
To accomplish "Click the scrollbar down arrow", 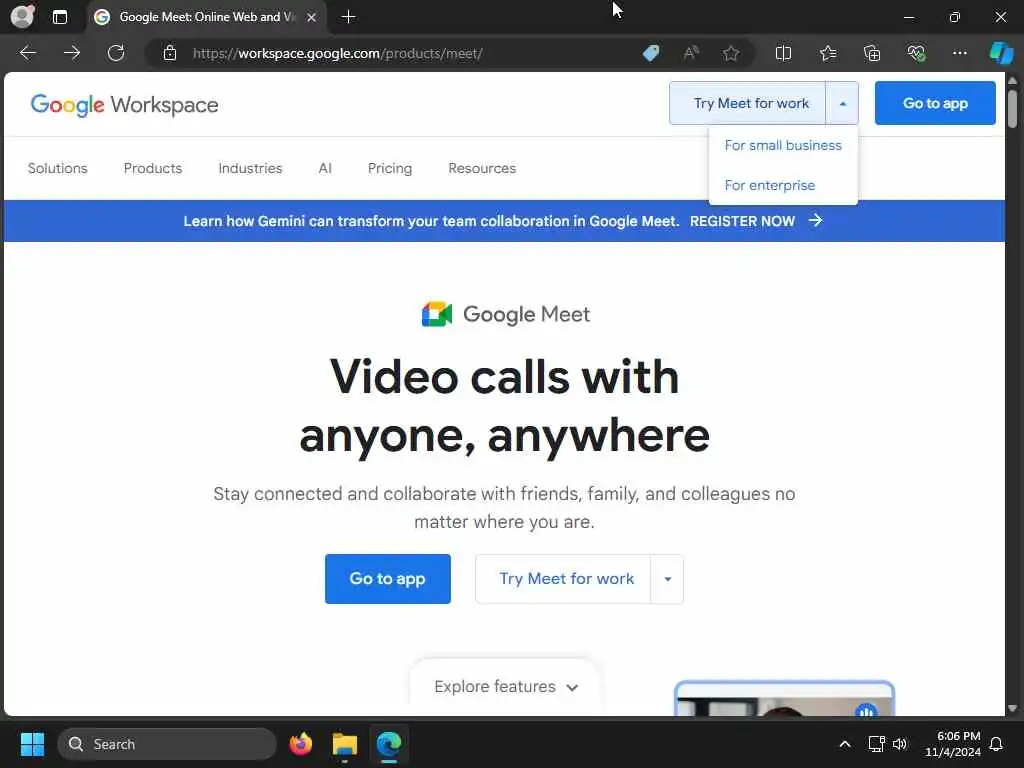I will point(1012,708).
